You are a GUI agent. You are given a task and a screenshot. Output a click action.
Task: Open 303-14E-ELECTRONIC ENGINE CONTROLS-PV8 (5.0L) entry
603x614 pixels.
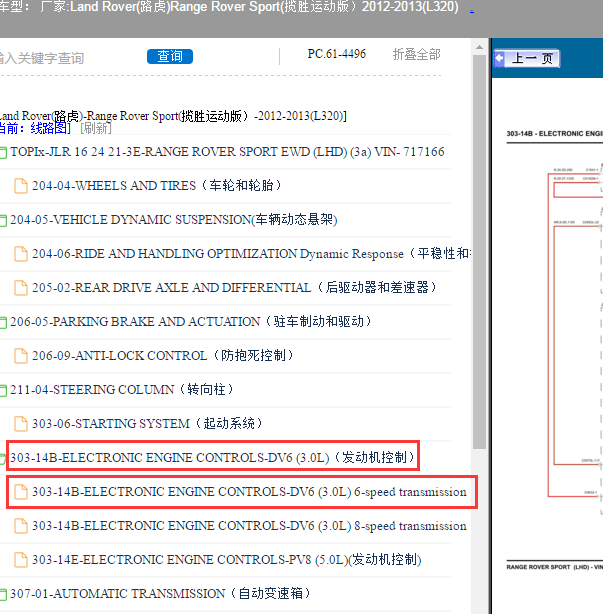point(227,560)
